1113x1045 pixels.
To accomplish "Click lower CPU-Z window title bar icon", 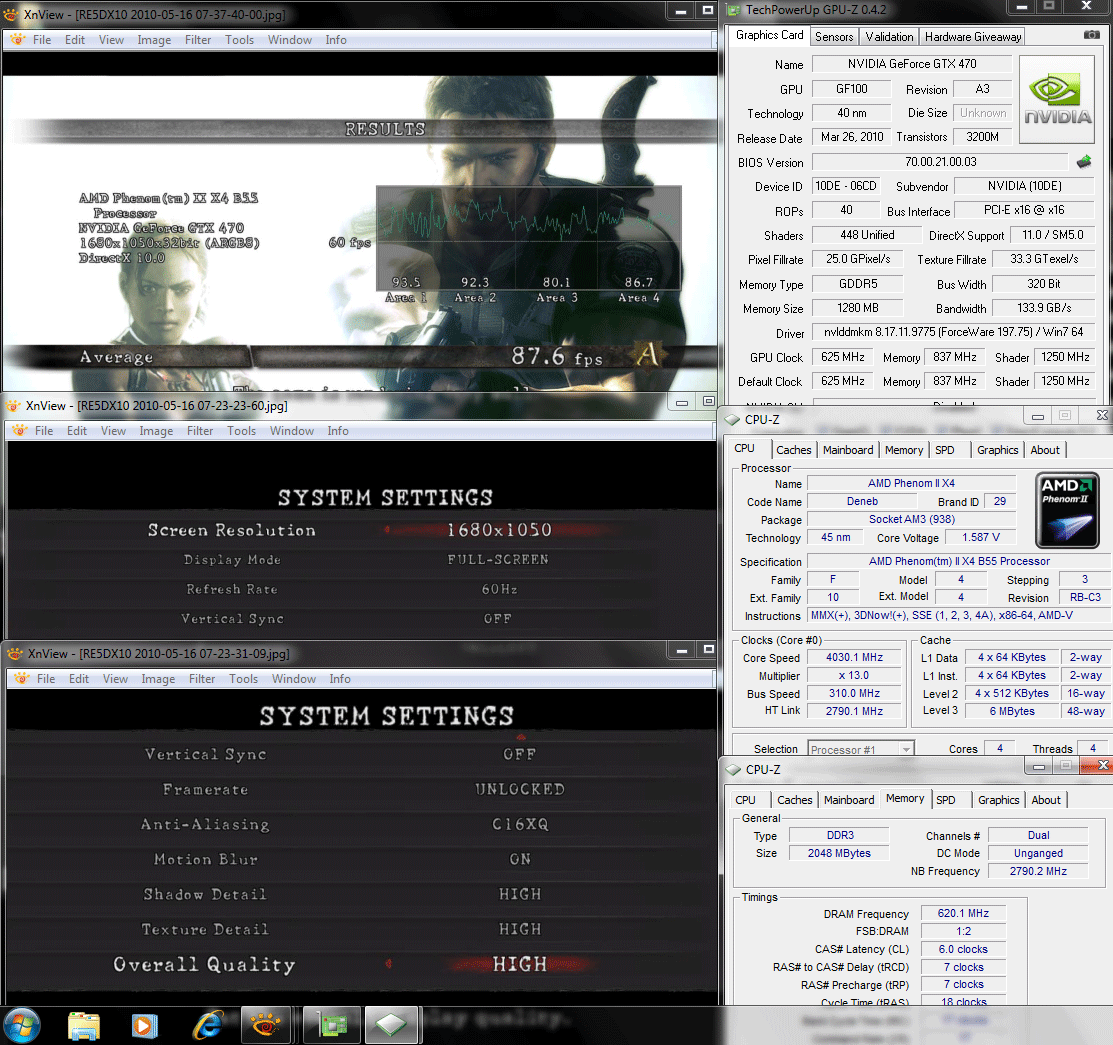I will (x=733, y=770).
